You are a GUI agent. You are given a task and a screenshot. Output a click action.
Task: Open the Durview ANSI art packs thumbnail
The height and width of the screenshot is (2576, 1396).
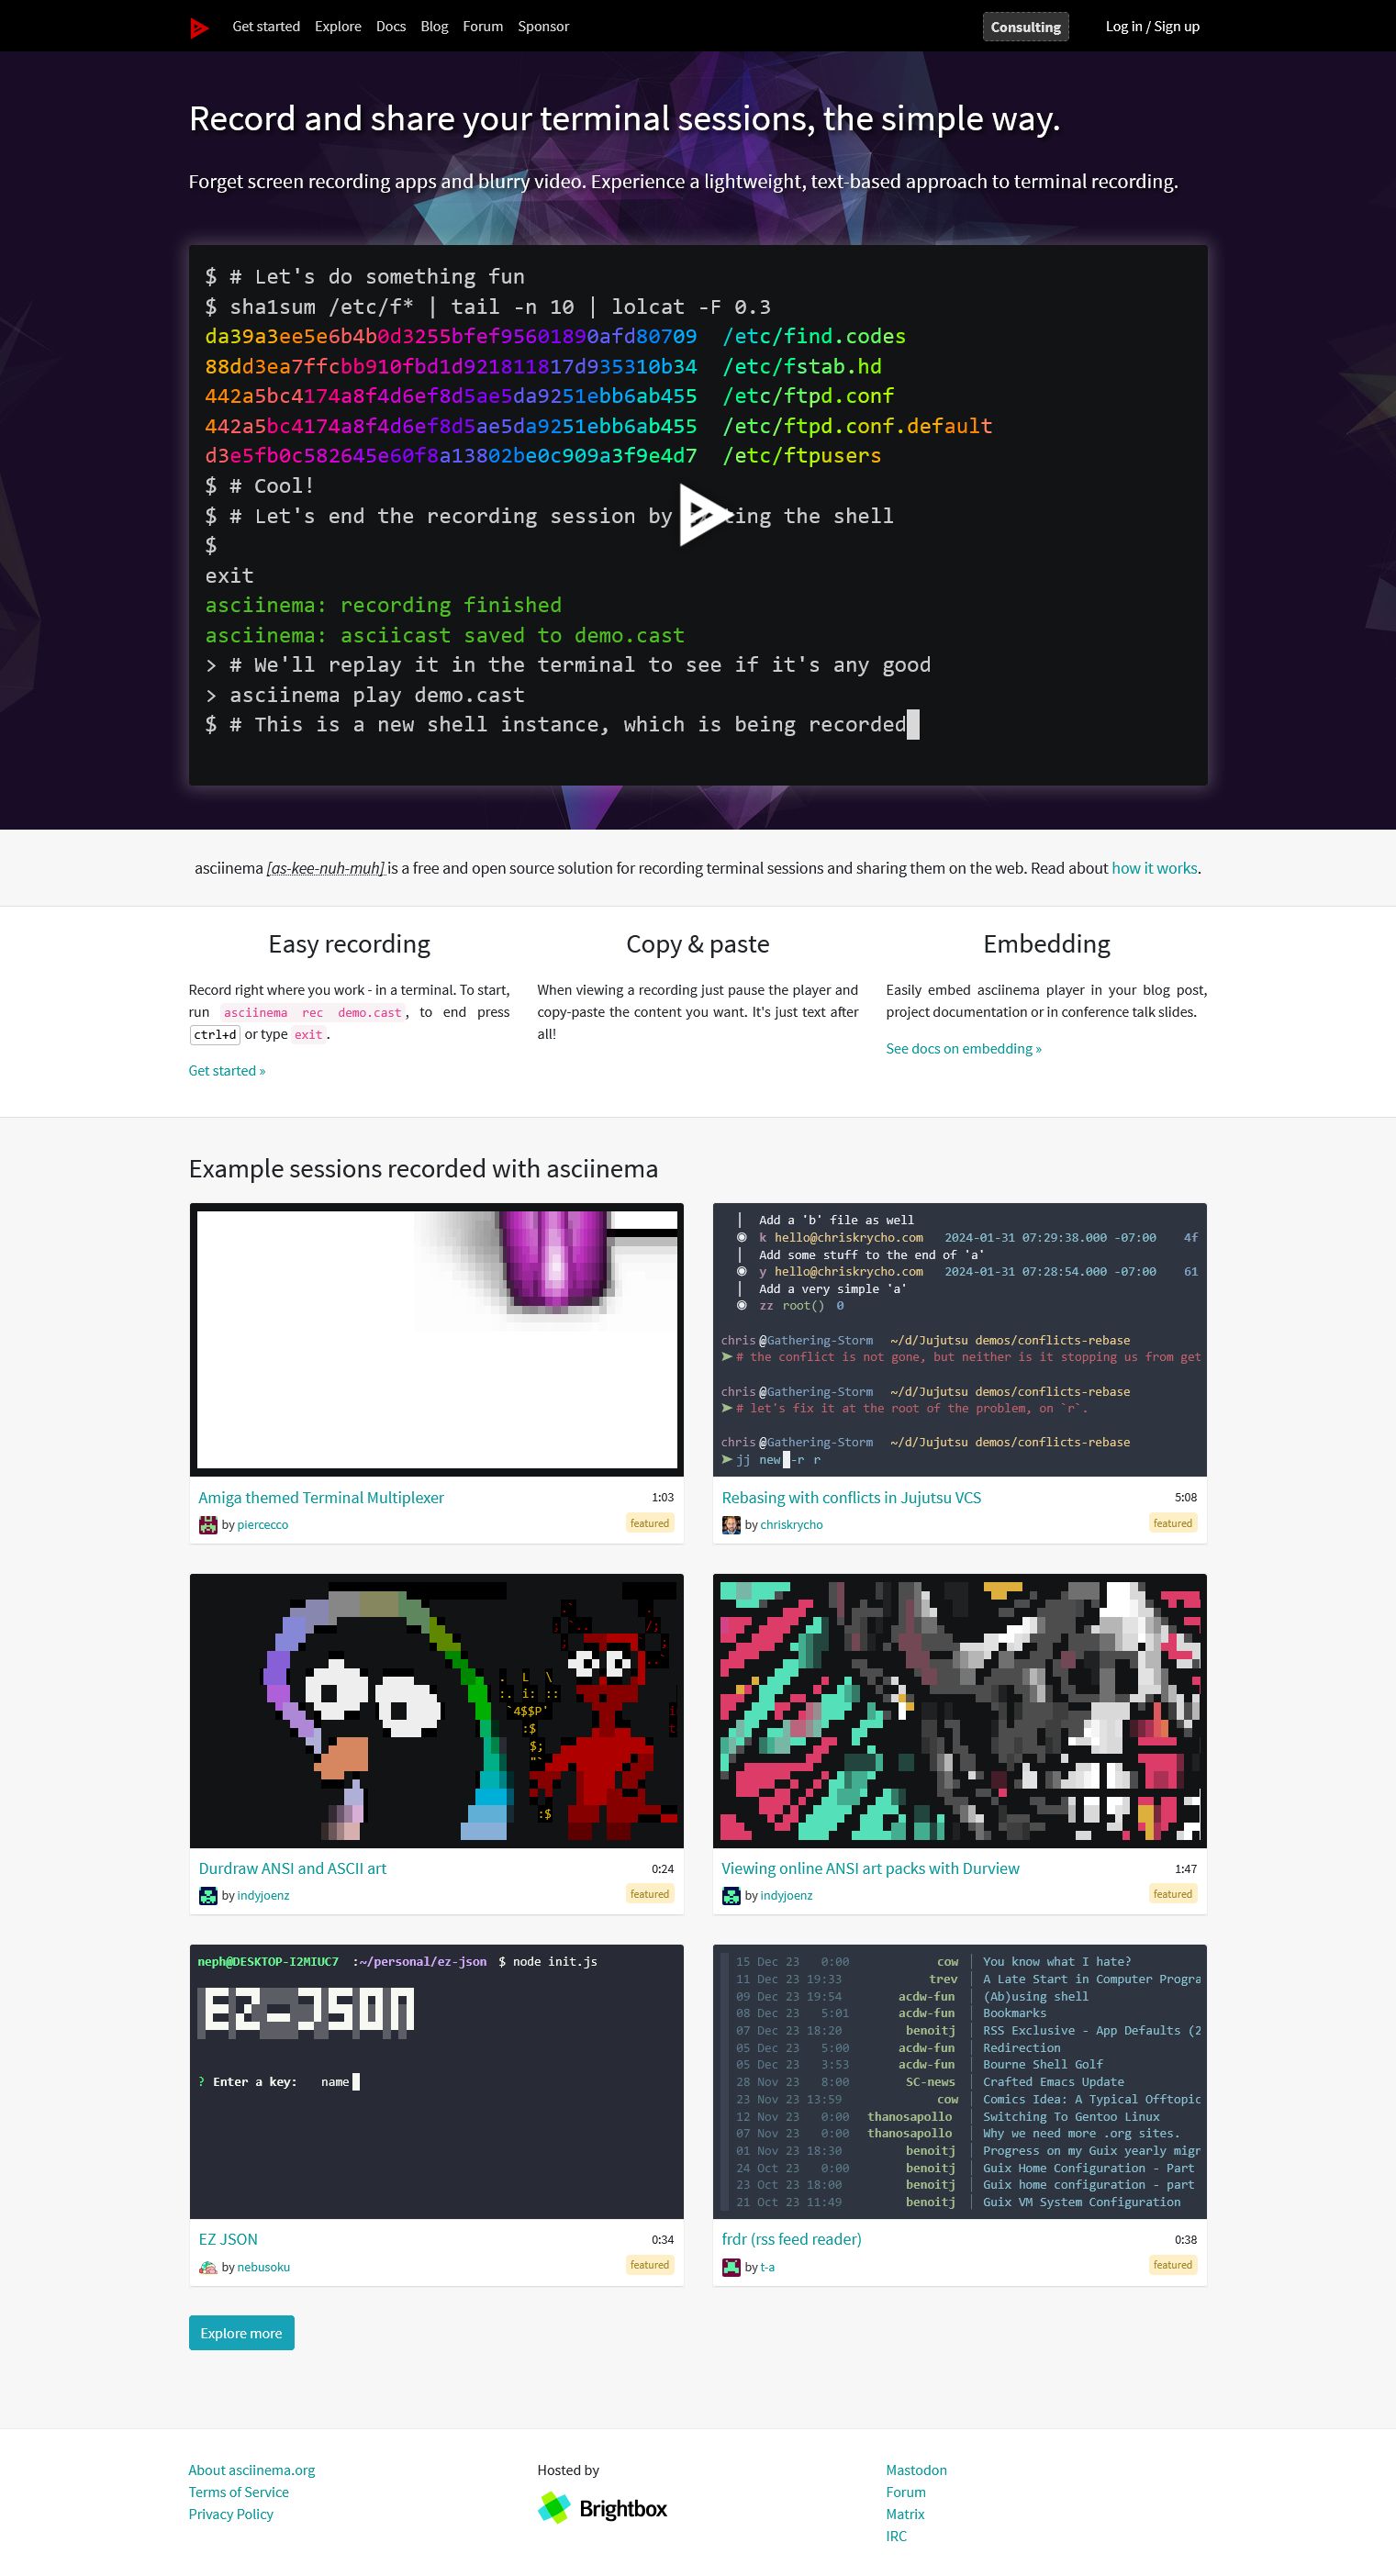(x=959, y=1711)
